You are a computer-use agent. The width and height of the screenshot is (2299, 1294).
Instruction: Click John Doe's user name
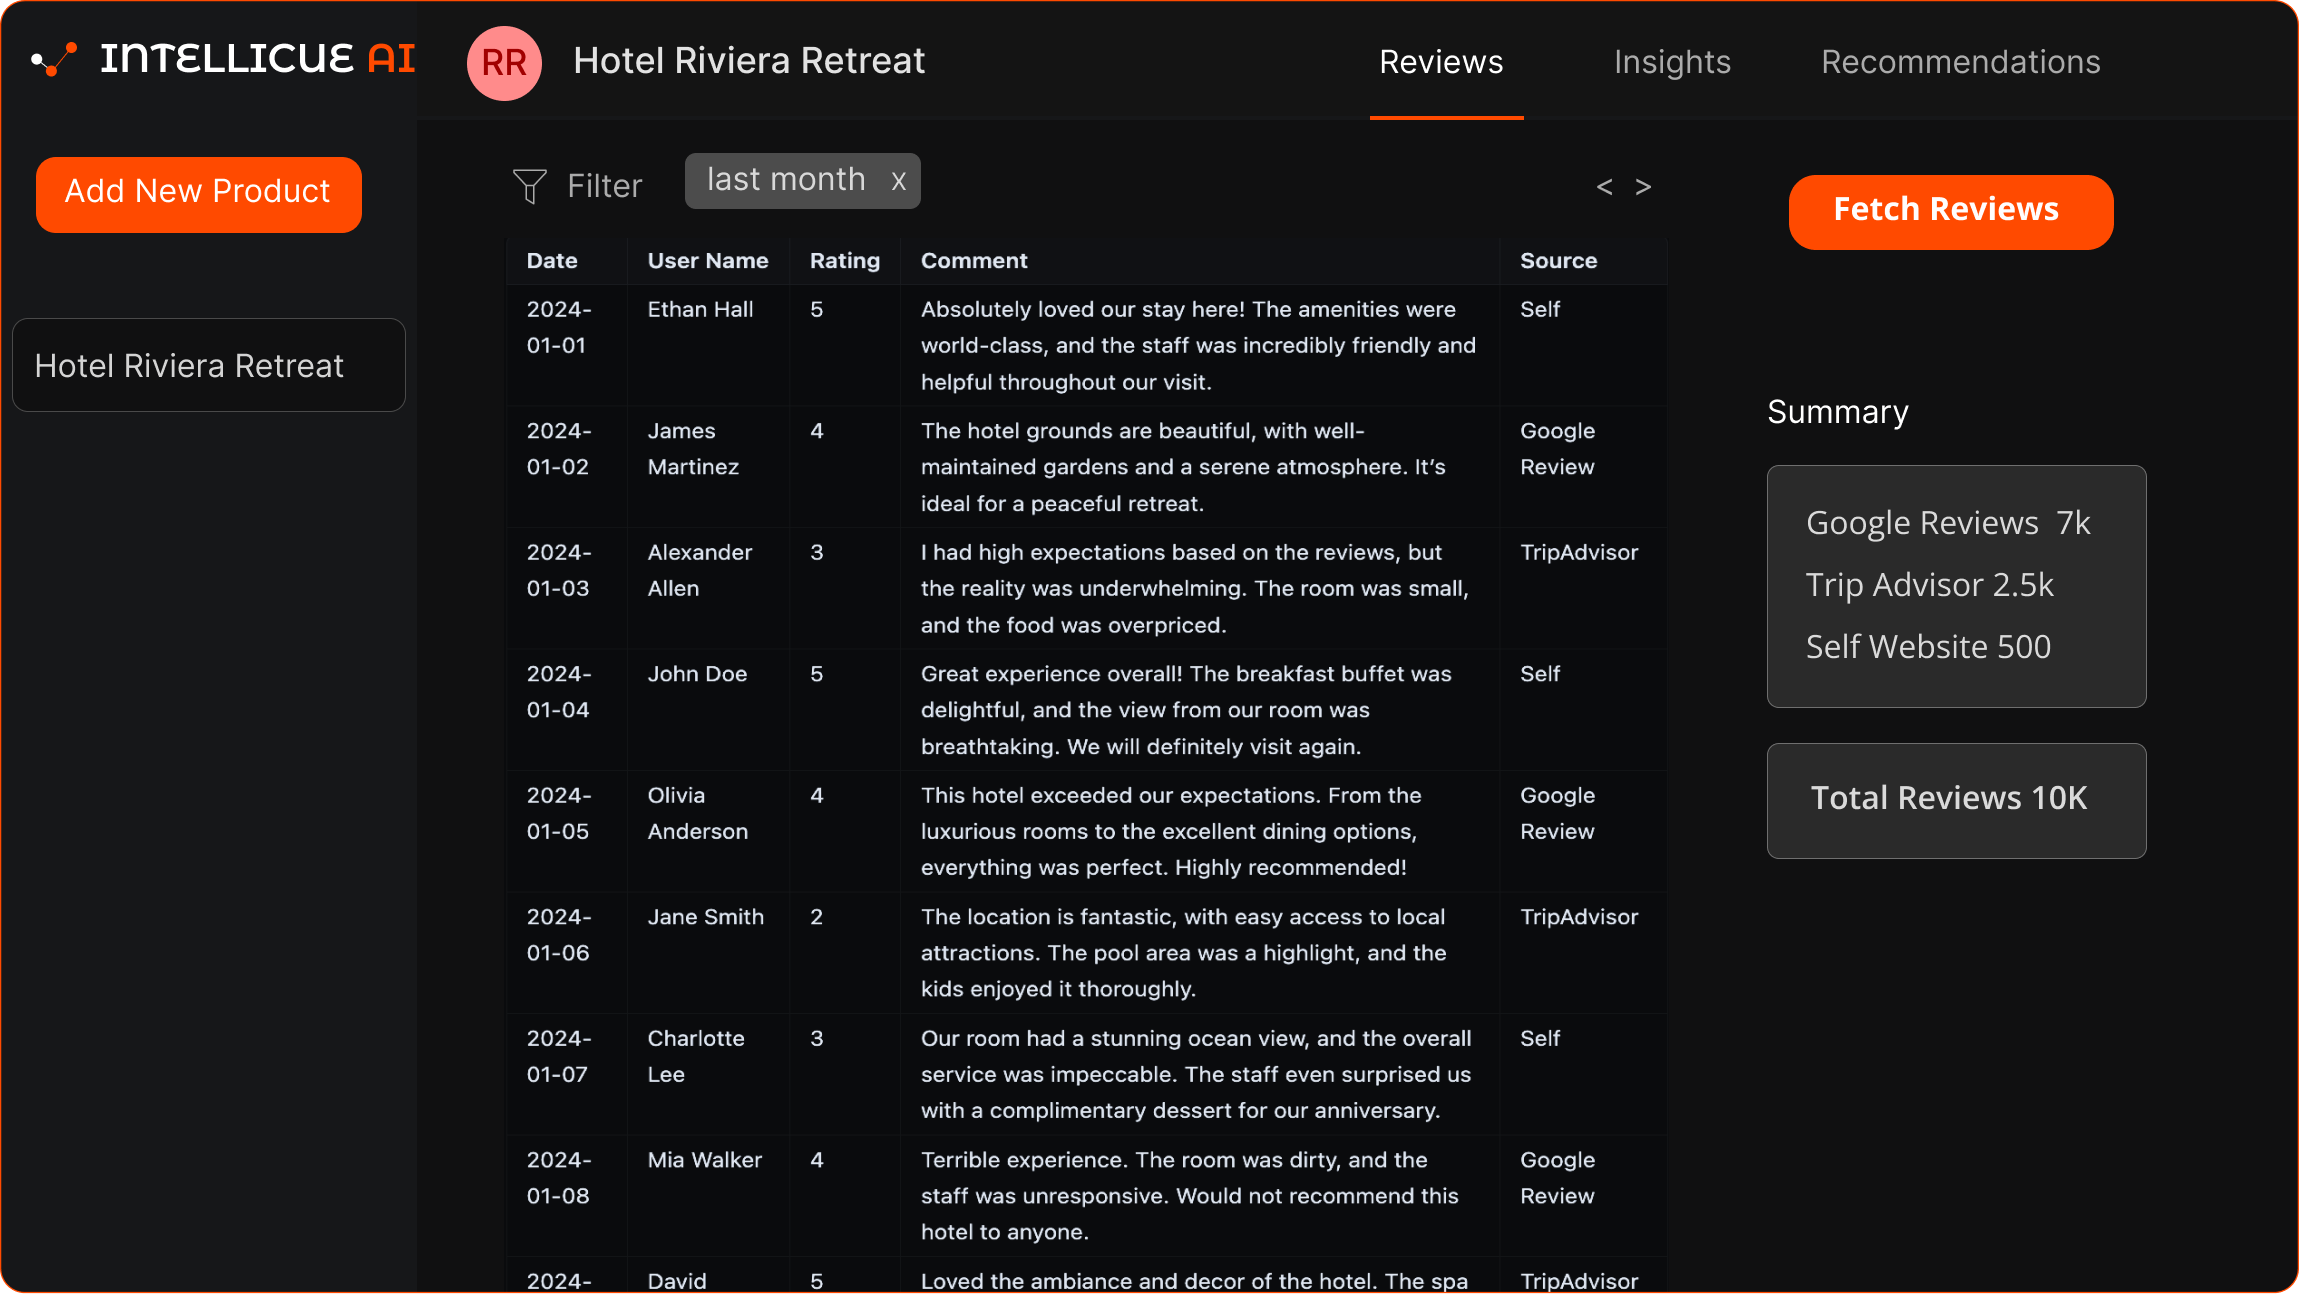click(697, 674)
